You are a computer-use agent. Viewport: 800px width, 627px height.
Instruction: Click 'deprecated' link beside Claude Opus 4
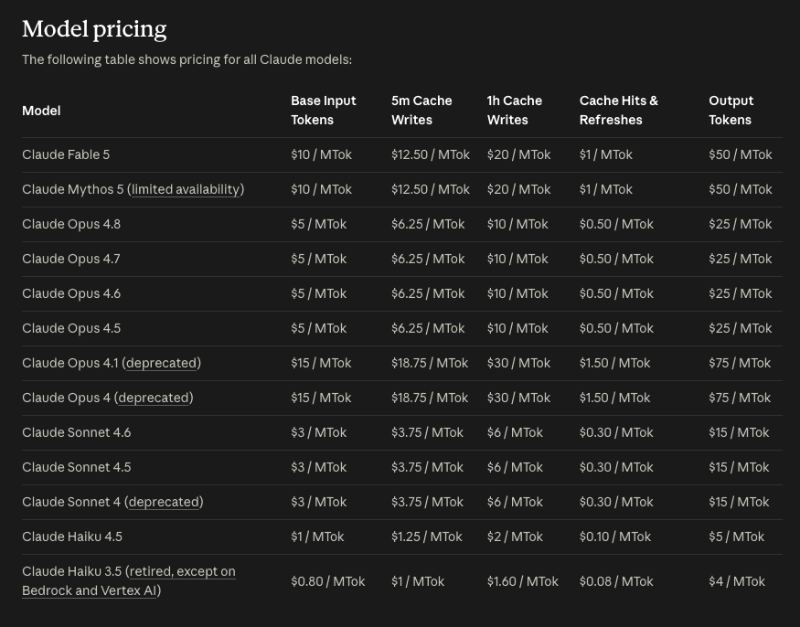[x=154, y=397]
